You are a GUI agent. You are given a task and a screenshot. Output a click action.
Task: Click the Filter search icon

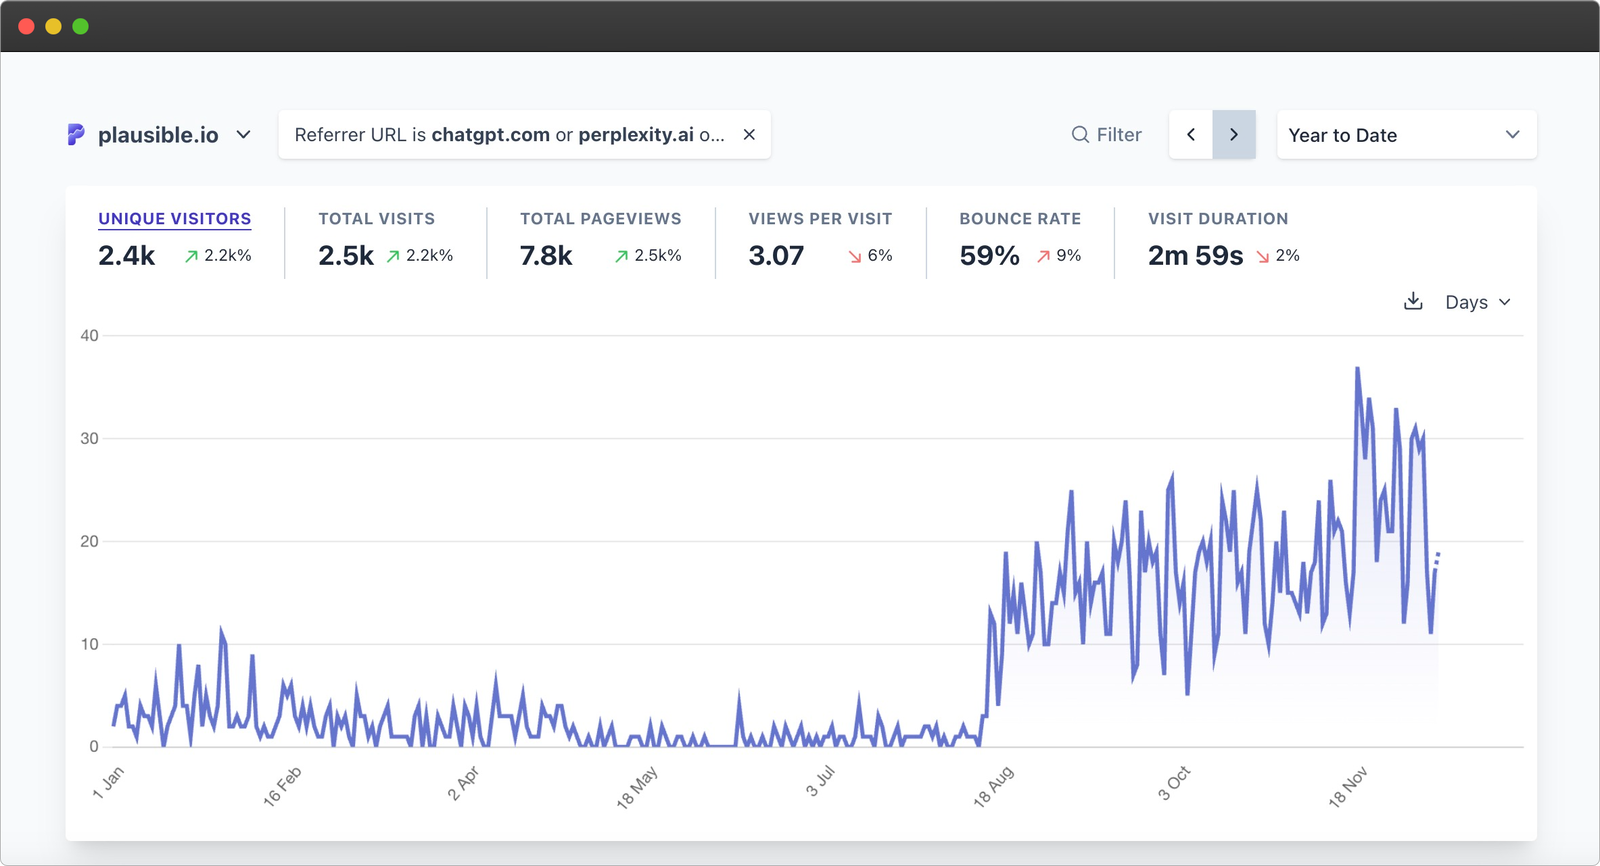1080,135
